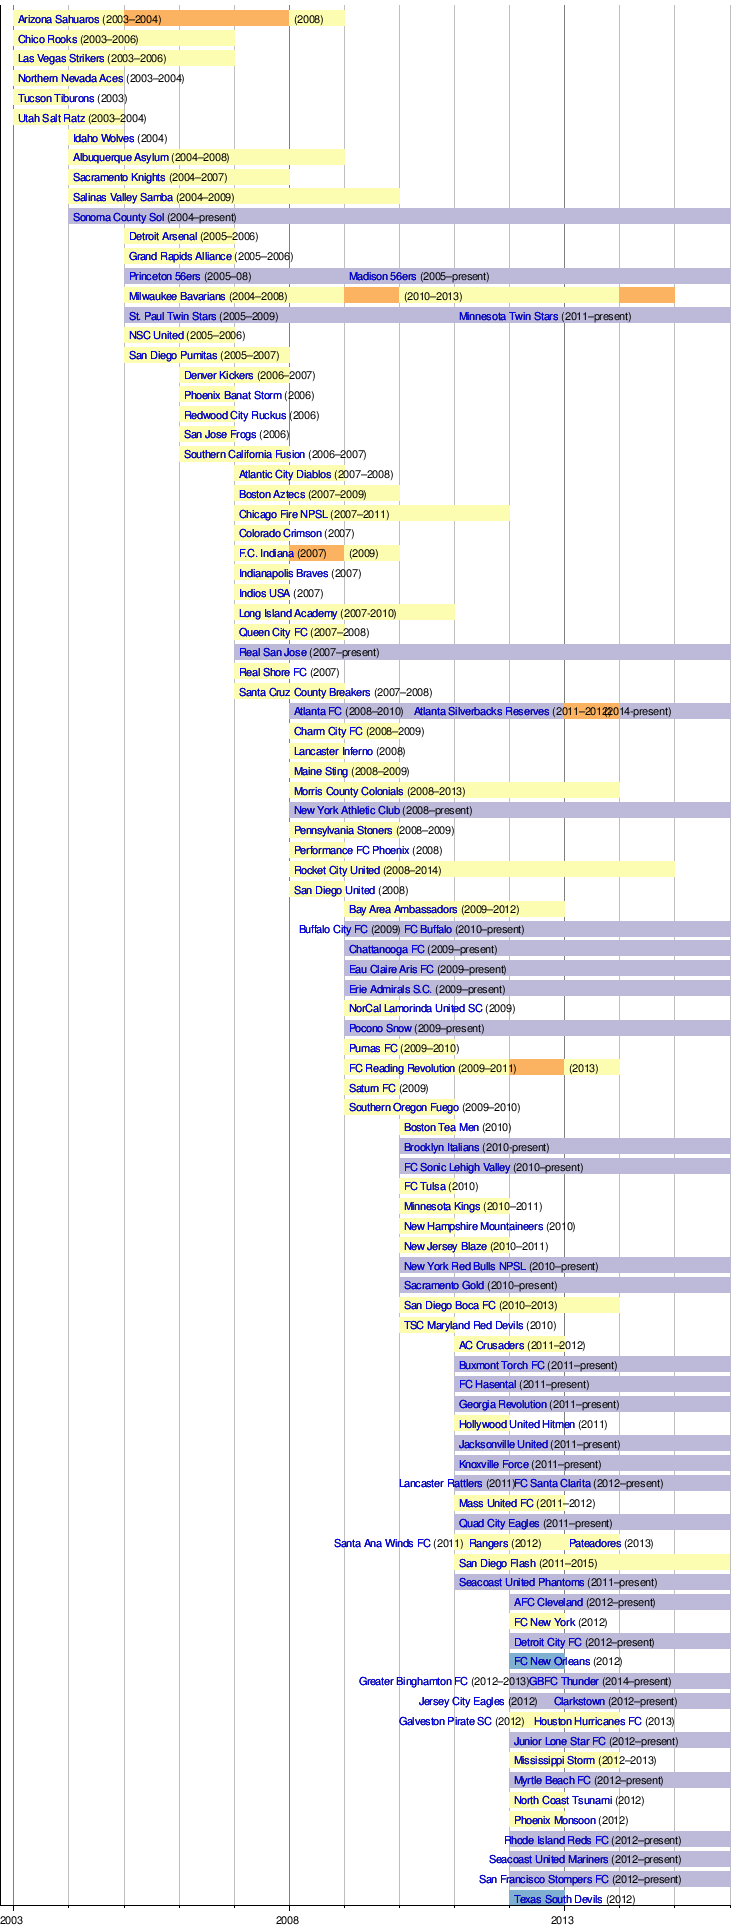Open Madison 56ers team page
The width and height of the screenshot is (750, 1925).
[x=382, y=276]
